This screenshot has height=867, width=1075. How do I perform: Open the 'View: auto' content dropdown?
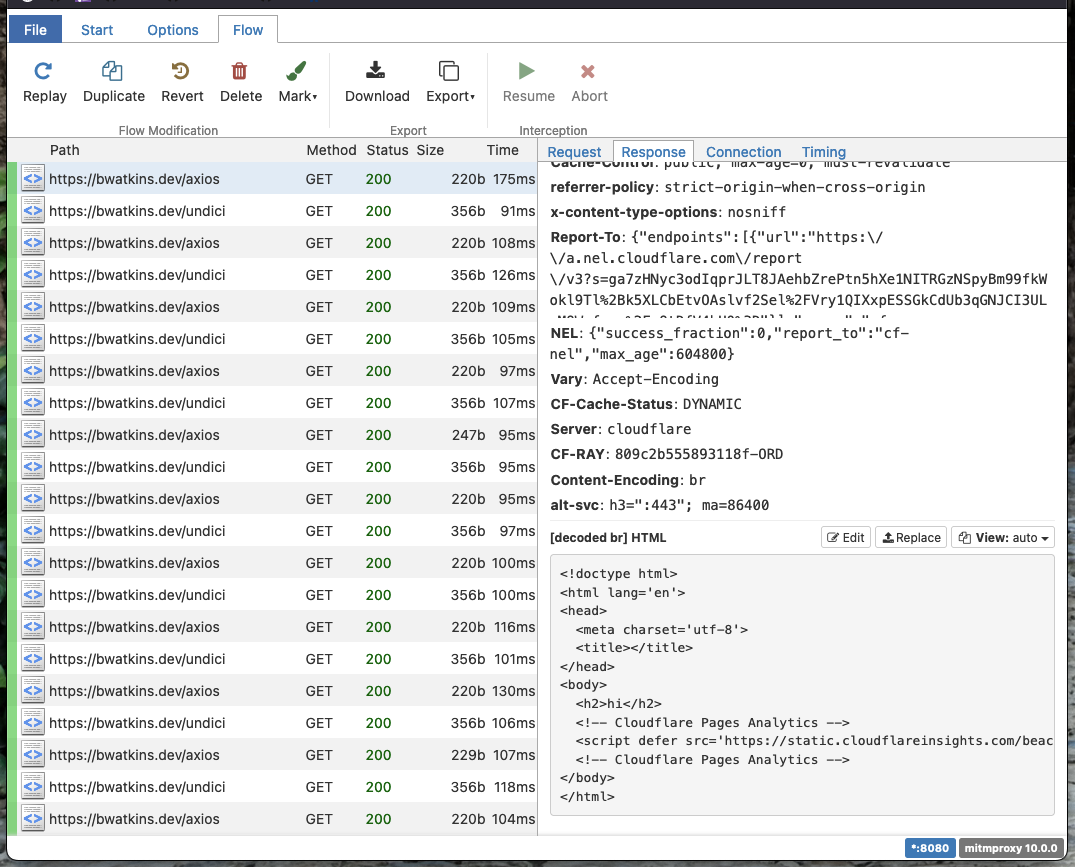click(x=1002, y=537)
